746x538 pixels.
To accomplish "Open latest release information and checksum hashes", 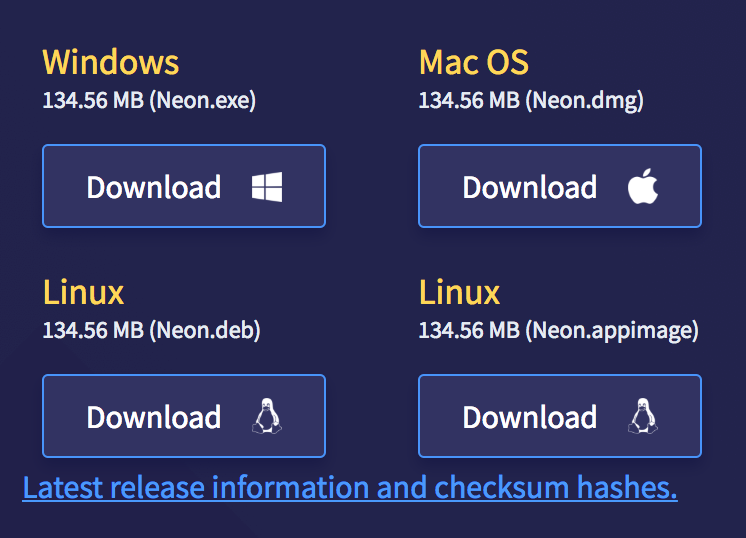I will [350, 488].
